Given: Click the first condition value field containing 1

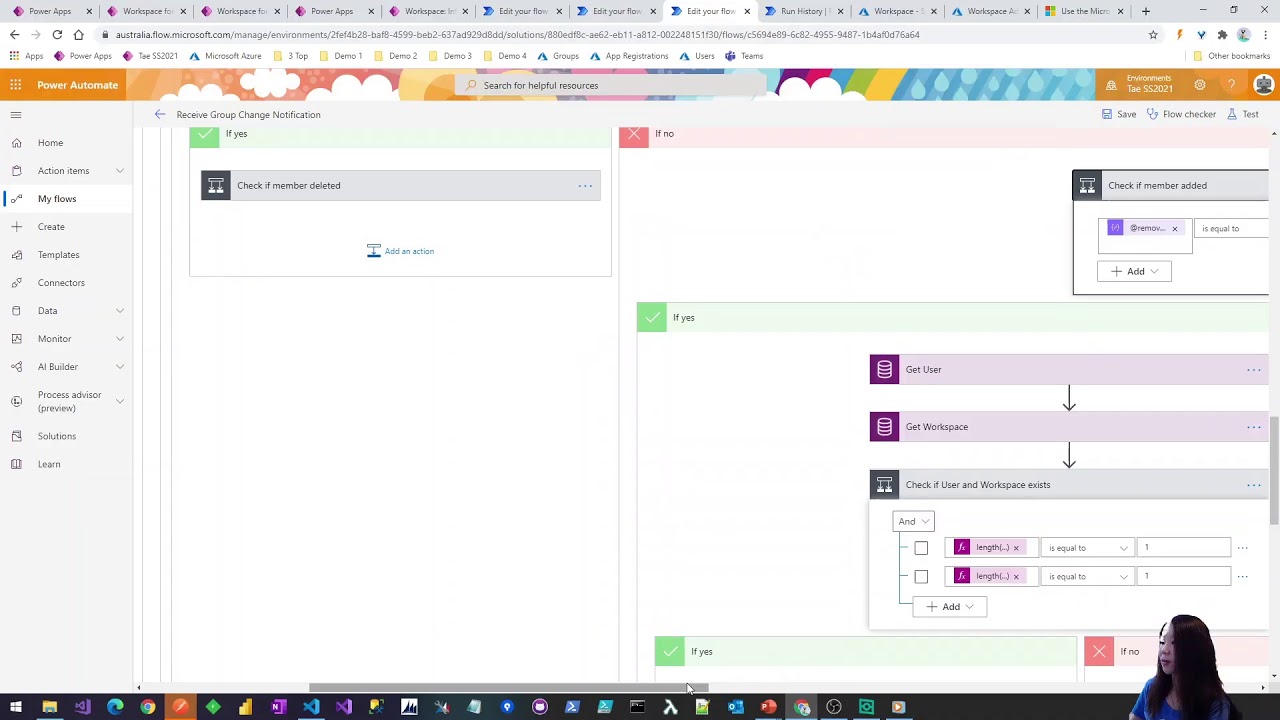Looking at the screenshot, I should point(1186,548).
